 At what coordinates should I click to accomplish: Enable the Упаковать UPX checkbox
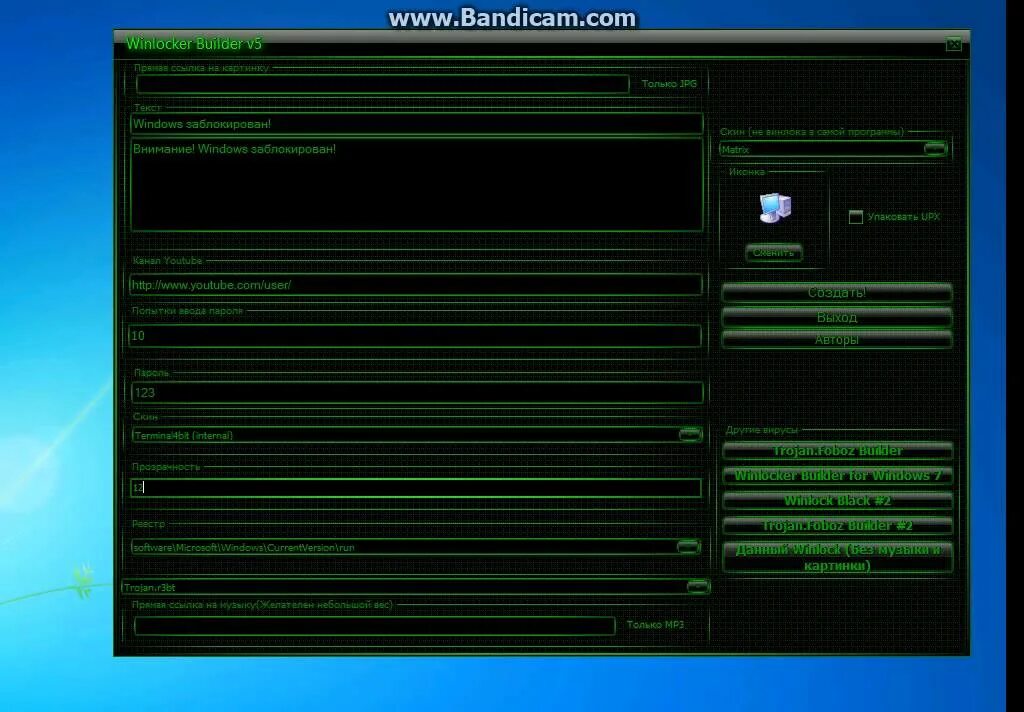pyautogui.click(x=856, y=217)
